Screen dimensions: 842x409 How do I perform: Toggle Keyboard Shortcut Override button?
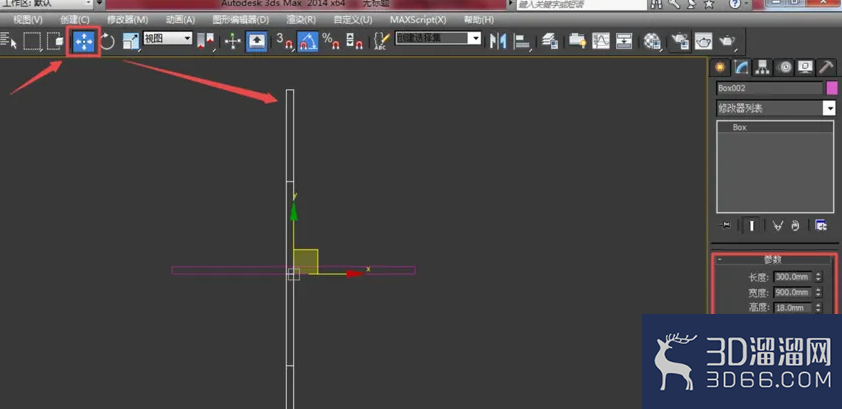tap(257, 41)
